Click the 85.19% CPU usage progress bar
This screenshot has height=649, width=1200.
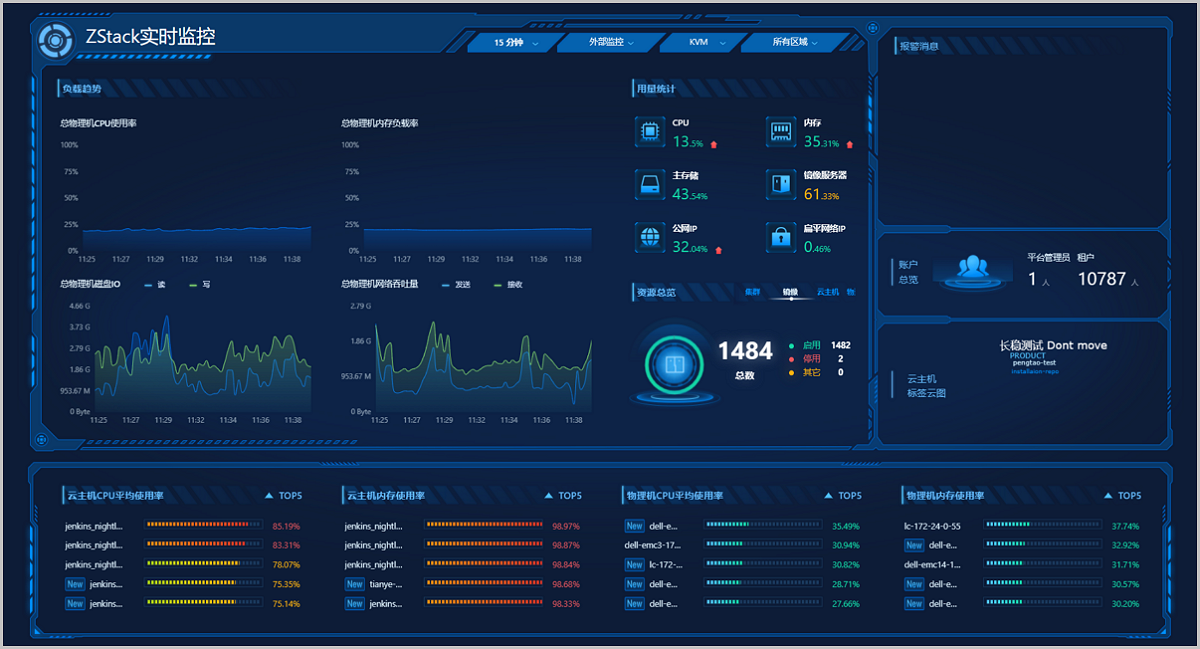204,524
